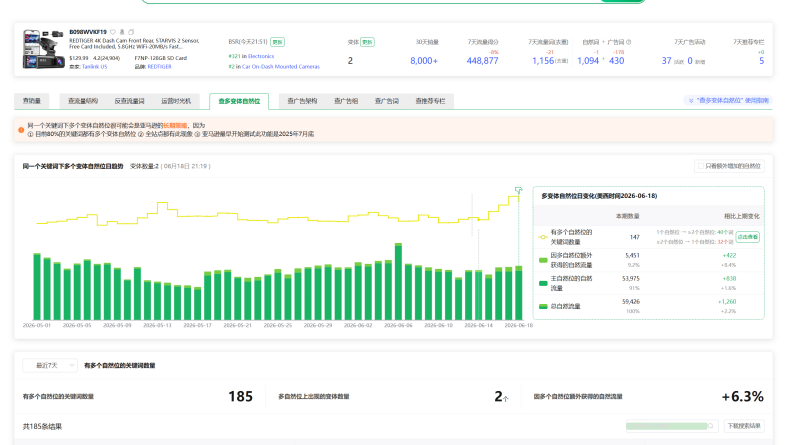Open the REDTIGER dash cam product thumbnail

click(x=43, y=49)
